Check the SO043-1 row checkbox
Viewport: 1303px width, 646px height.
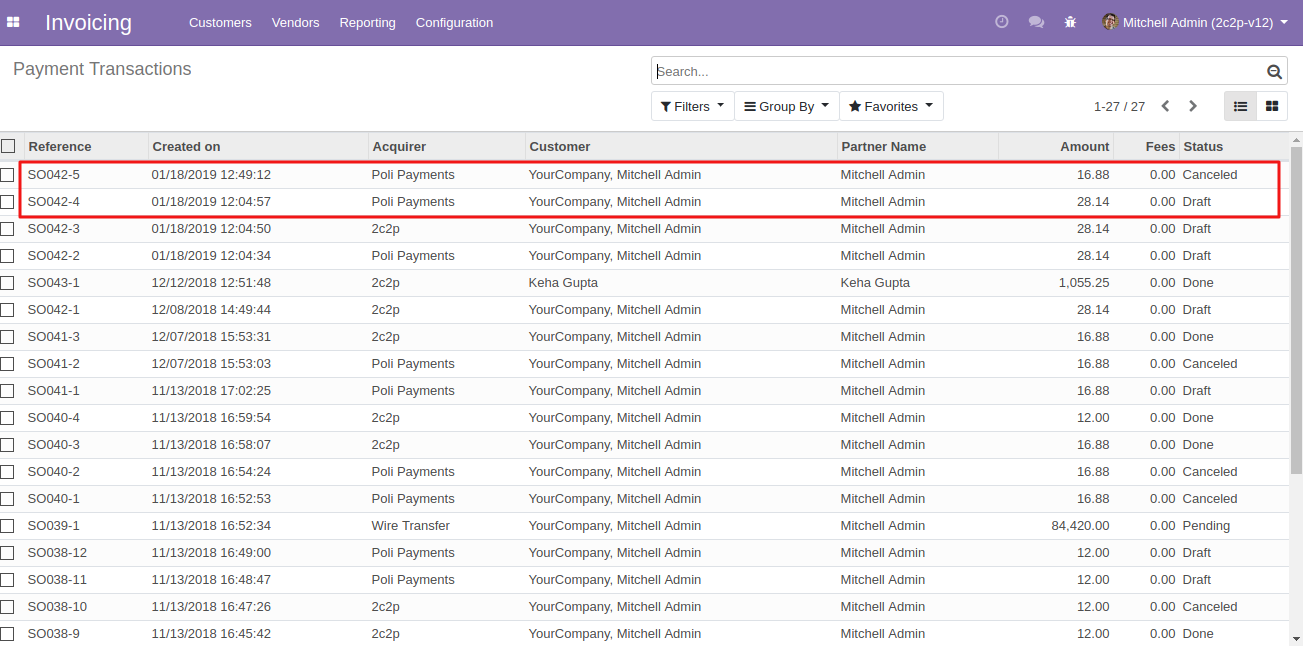[8, 283]
